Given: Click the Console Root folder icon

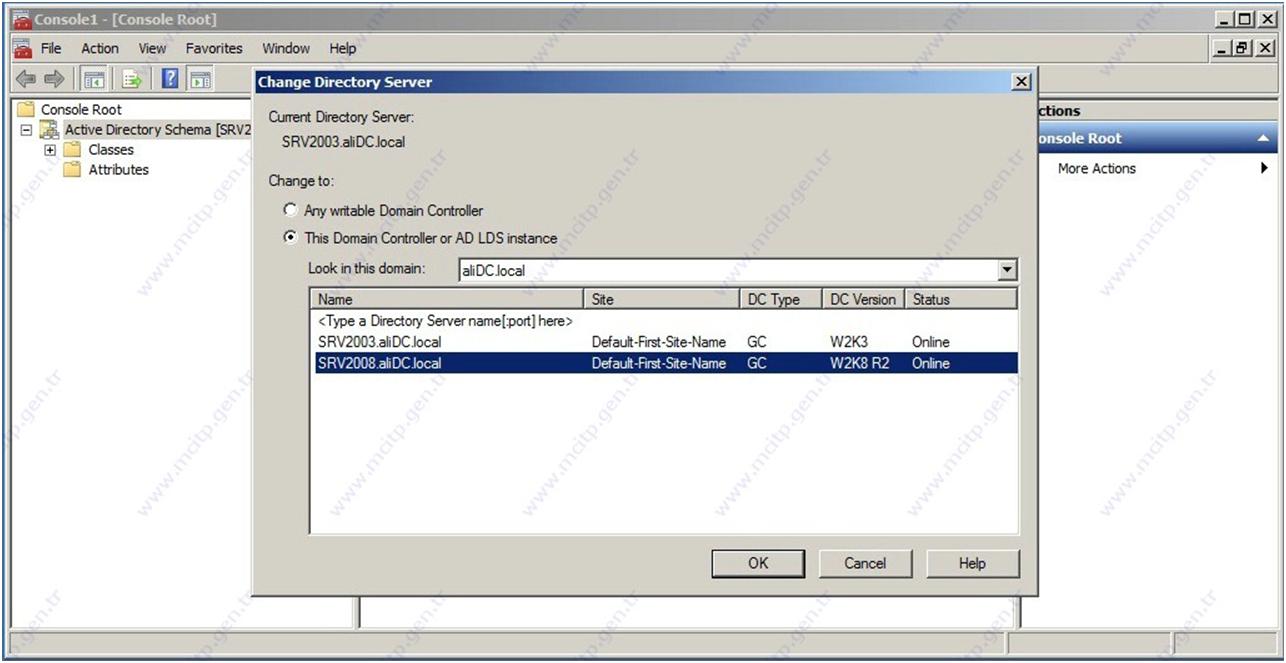Looking at the screenshot, I should [25, 109].
